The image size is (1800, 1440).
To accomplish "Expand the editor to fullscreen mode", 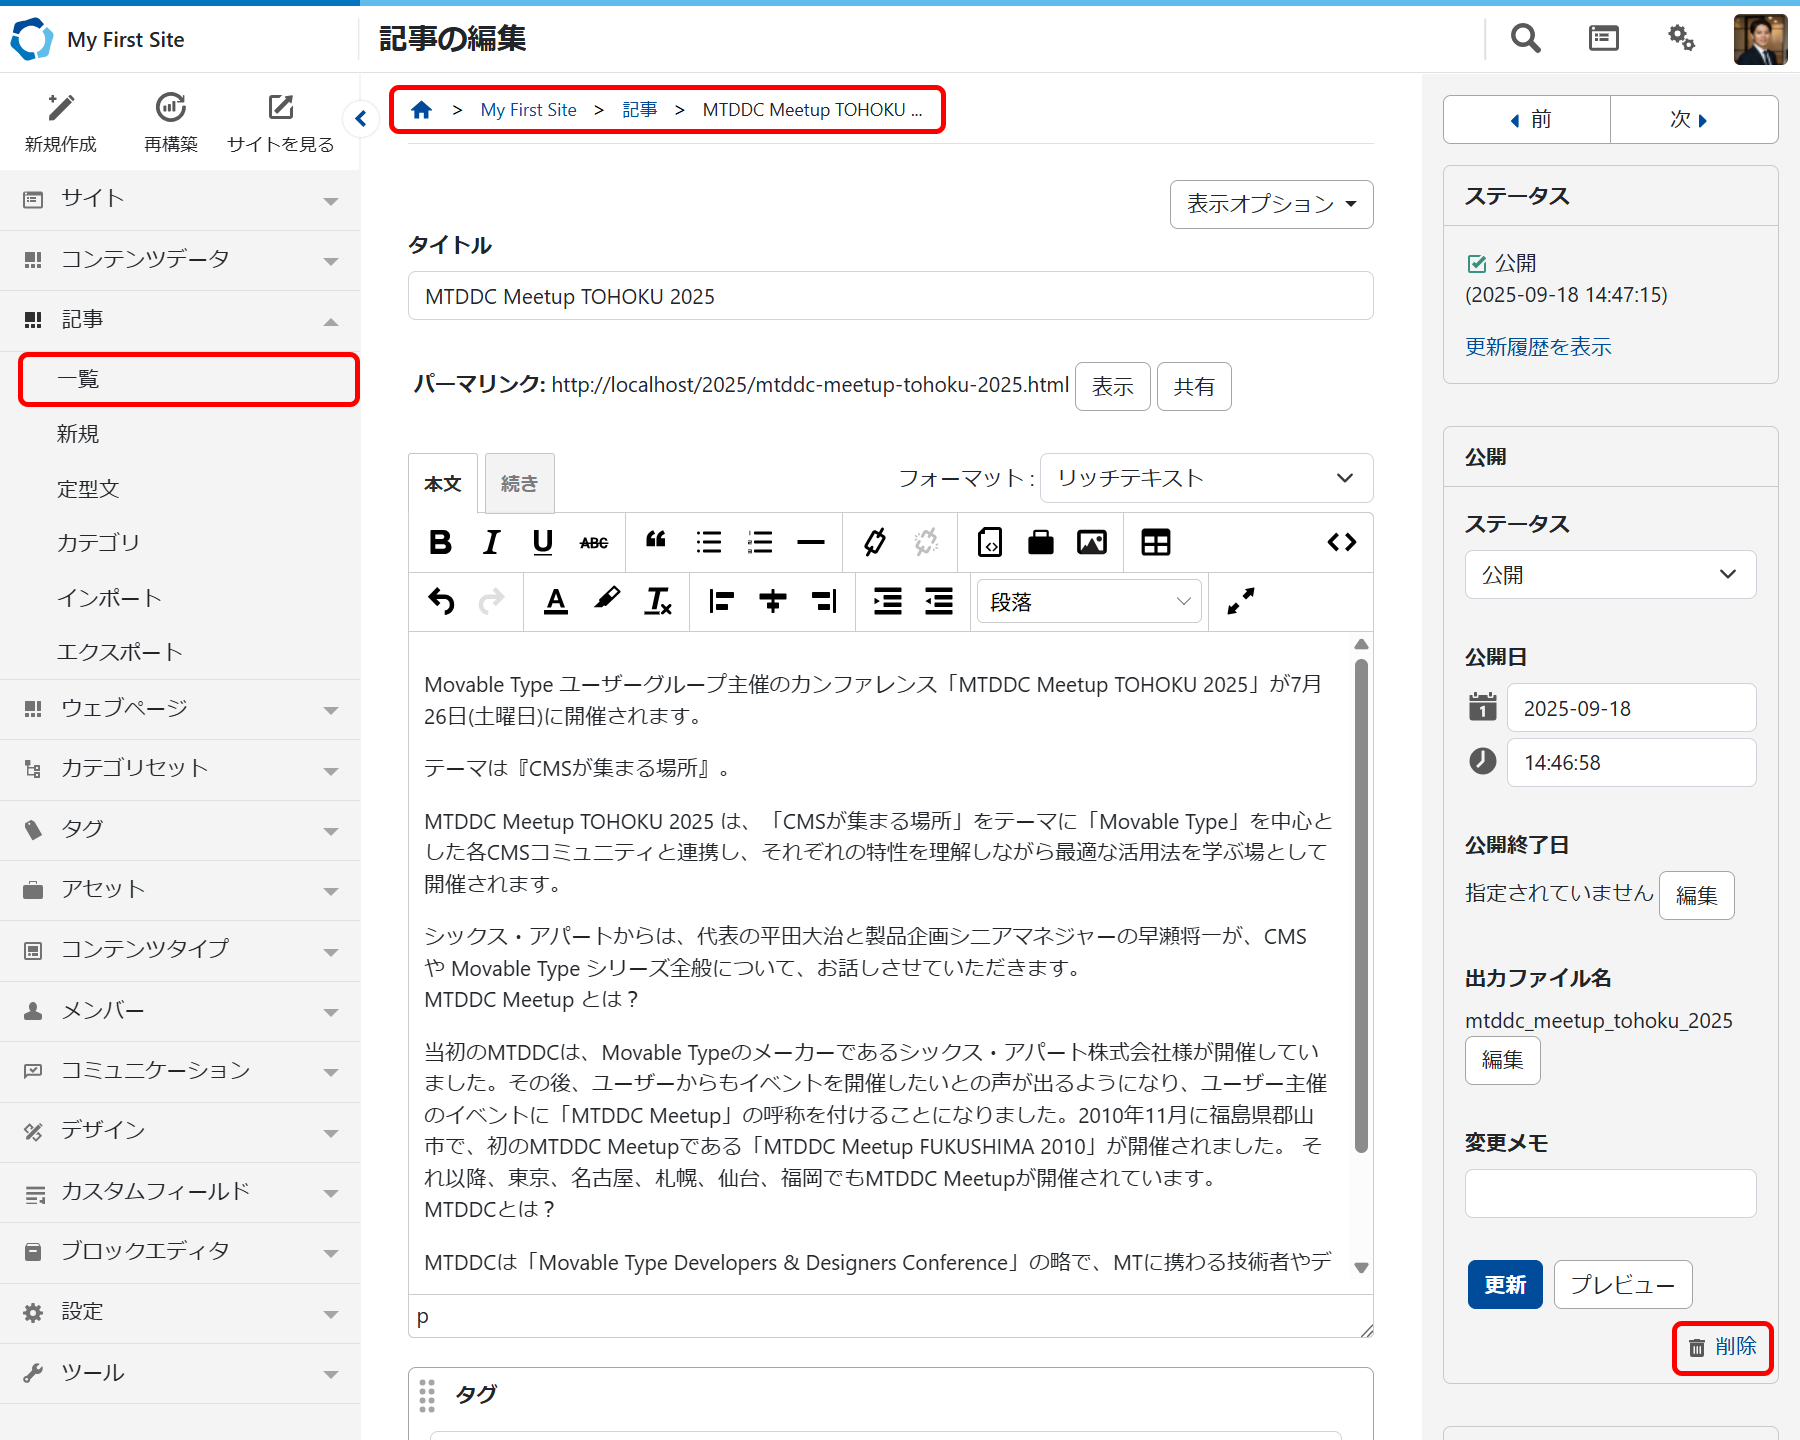I will 1240,601.
